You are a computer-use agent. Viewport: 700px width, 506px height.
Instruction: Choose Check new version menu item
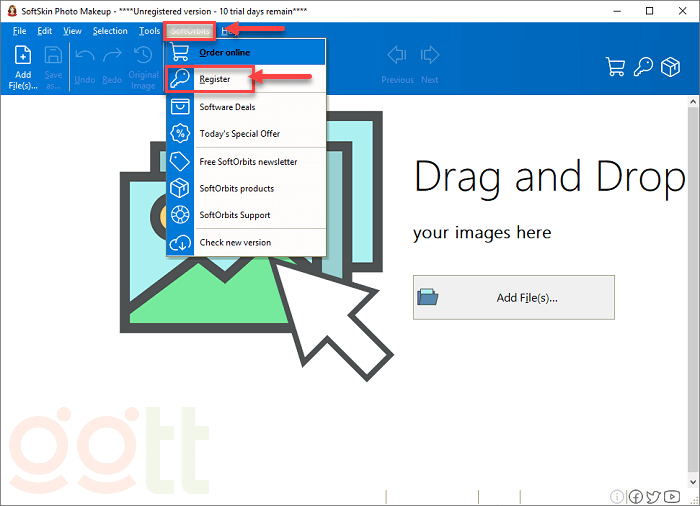click(235, 242)
